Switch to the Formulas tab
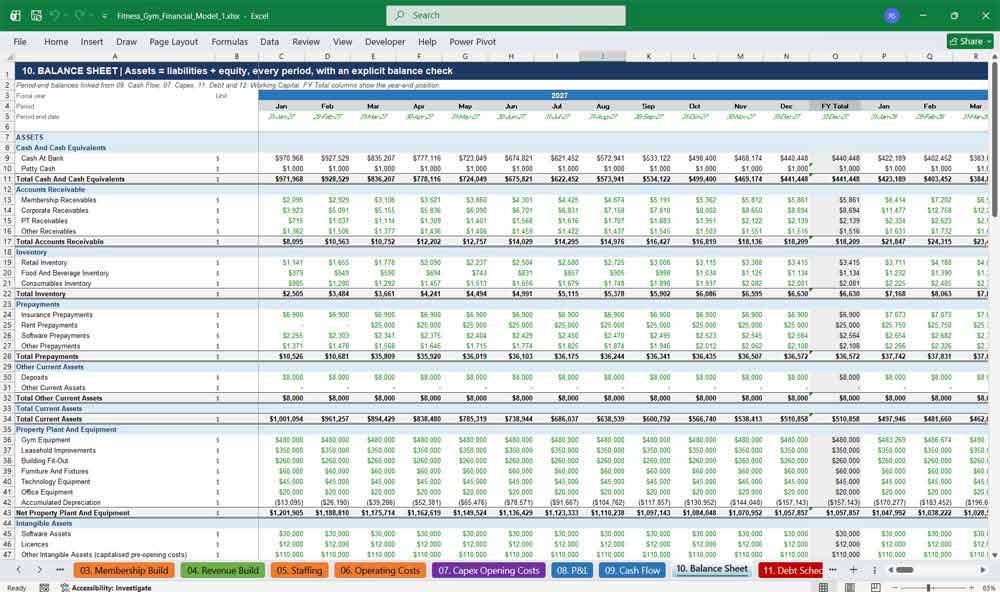Screen dimensions: 1000x592 pyautogui.click(x=230, y=41)
